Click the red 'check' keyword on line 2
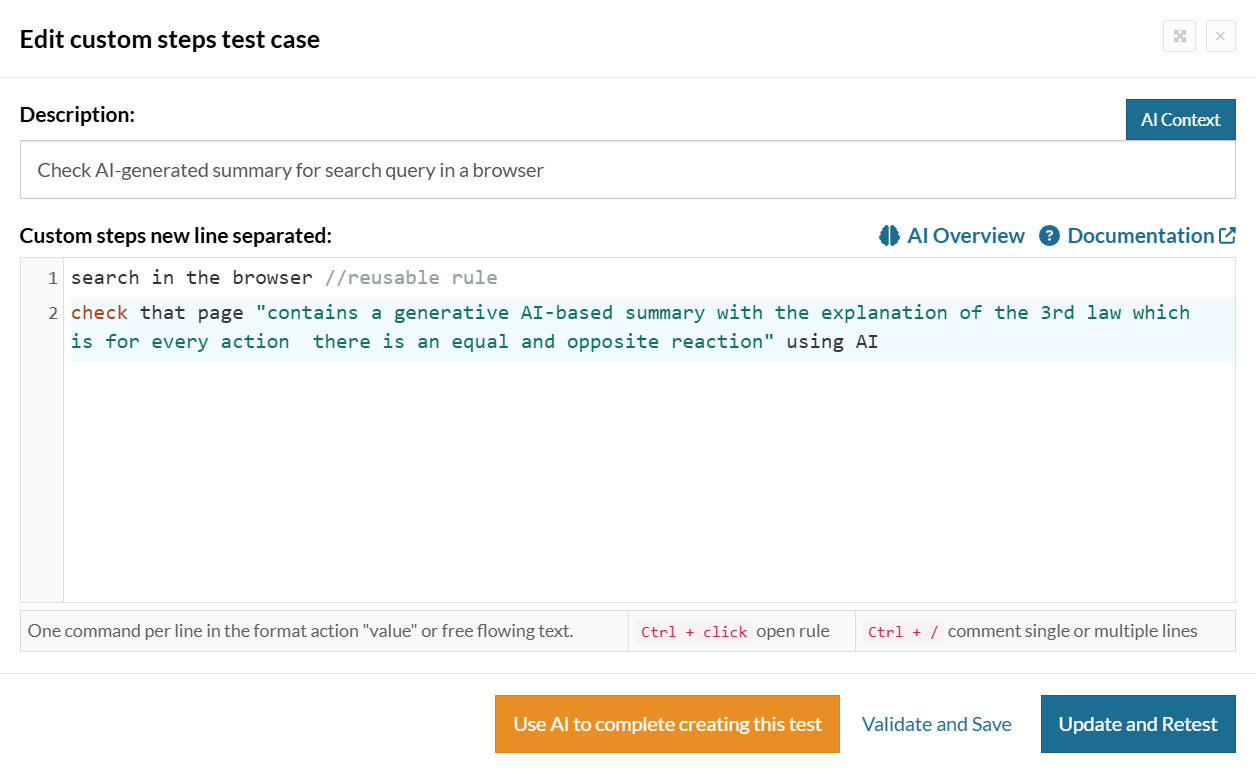1256x774 pixels. [x=99, y=313]
